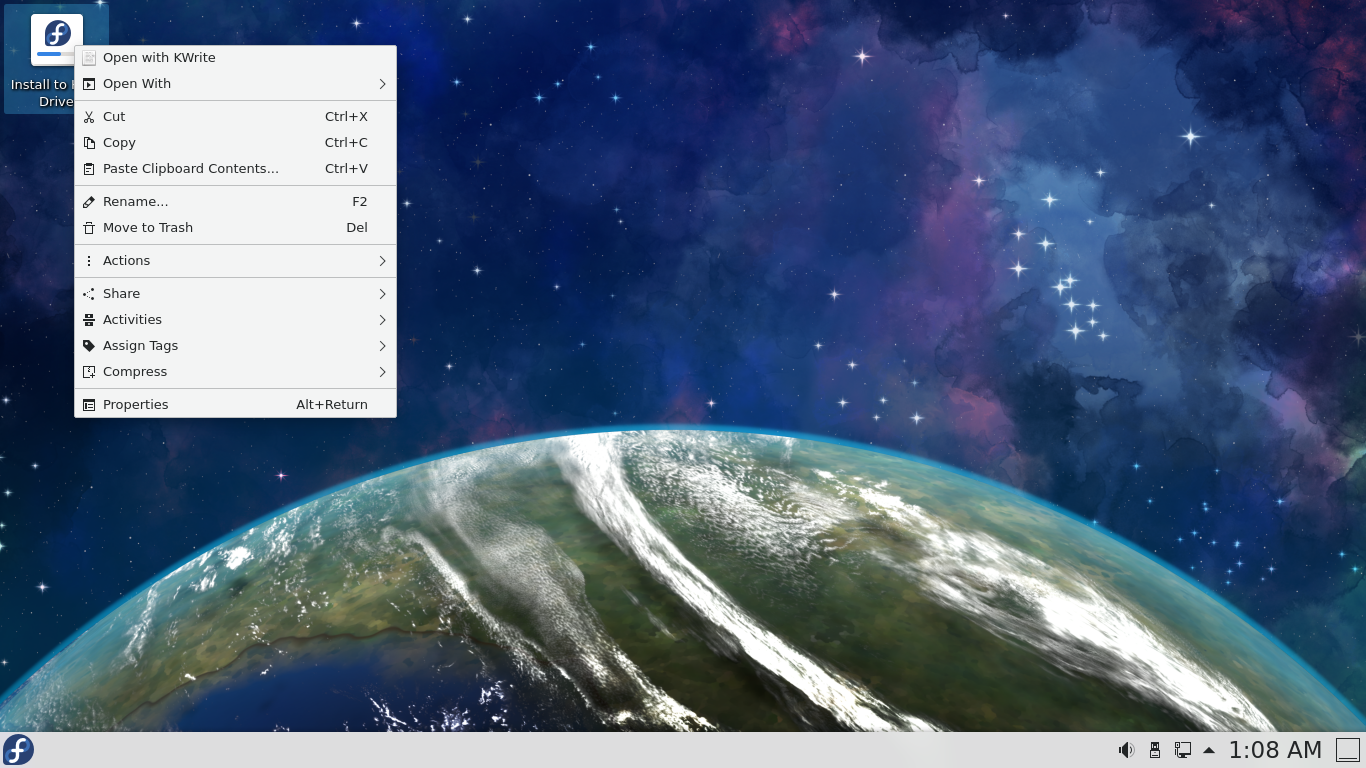Select Copy from the context menu
The width and height of the screenshot is (1366, 768).
235,143
